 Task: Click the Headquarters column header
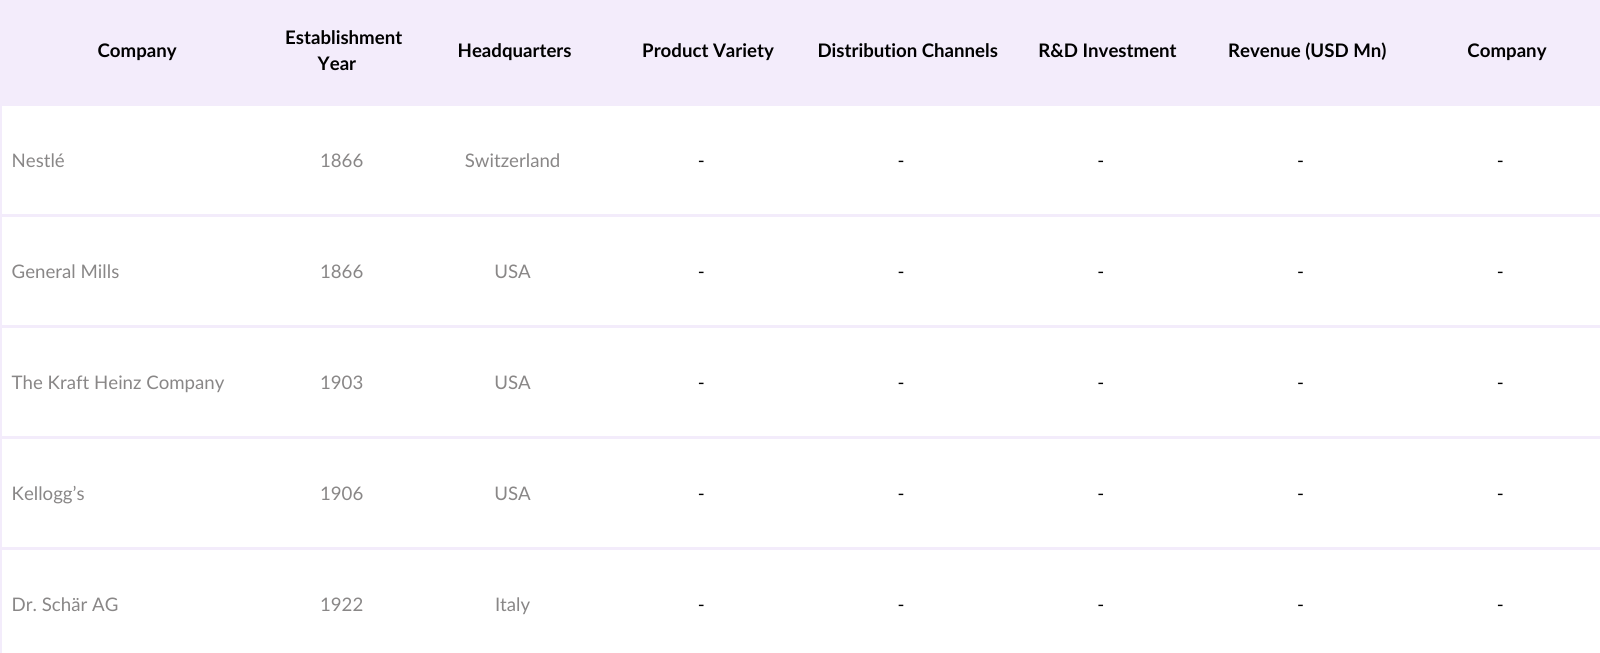point(514,50)
